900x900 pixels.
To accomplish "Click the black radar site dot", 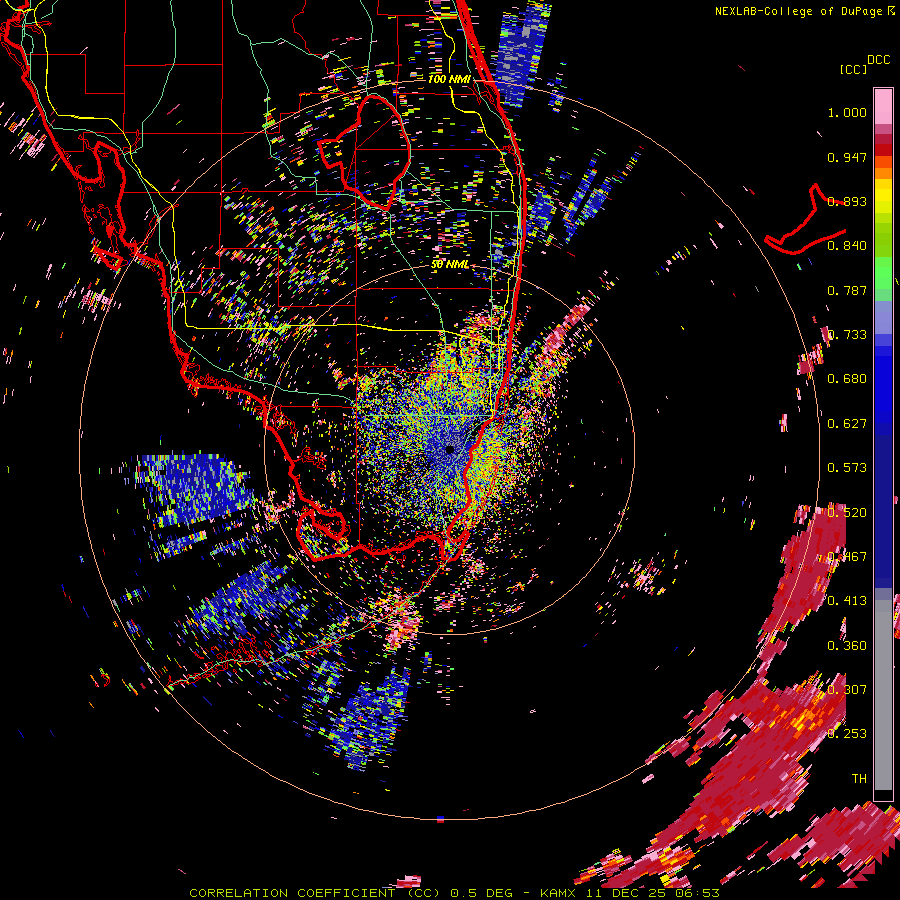I will coord(450,449).
